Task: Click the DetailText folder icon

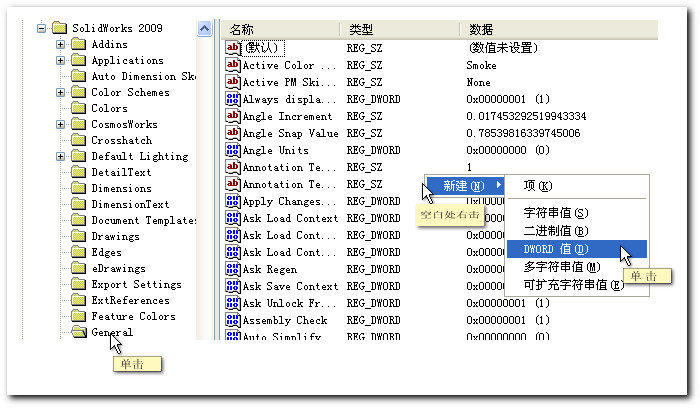Action: tap(79, 172)
